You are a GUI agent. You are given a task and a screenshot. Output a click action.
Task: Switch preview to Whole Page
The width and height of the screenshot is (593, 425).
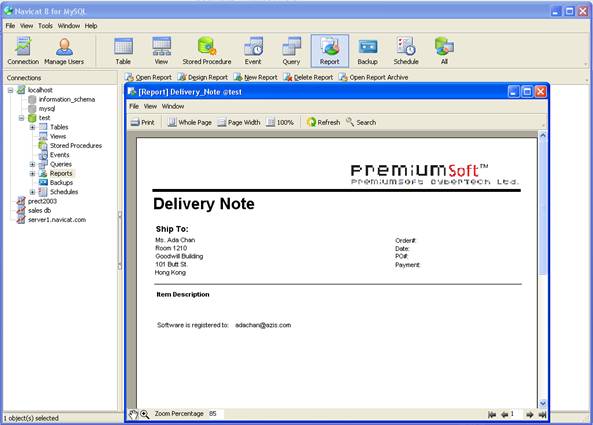pyautogui.click(x=190, y=123)
